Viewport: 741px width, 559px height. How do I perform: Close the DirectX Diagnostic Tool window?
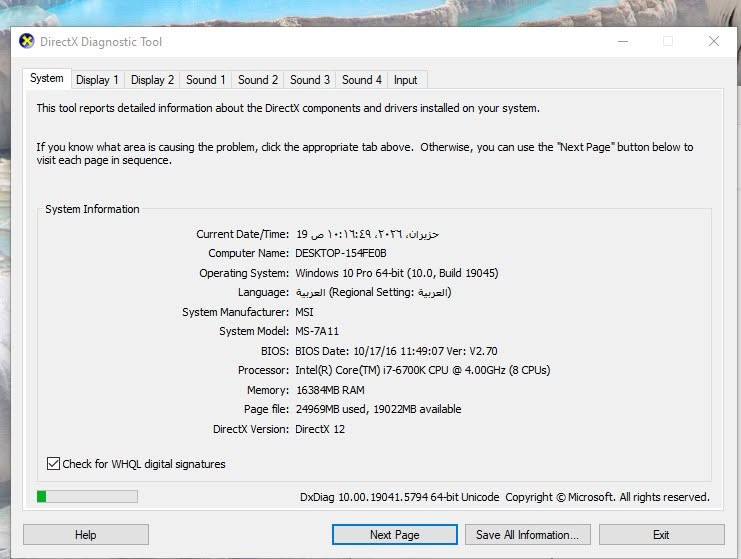714,42
